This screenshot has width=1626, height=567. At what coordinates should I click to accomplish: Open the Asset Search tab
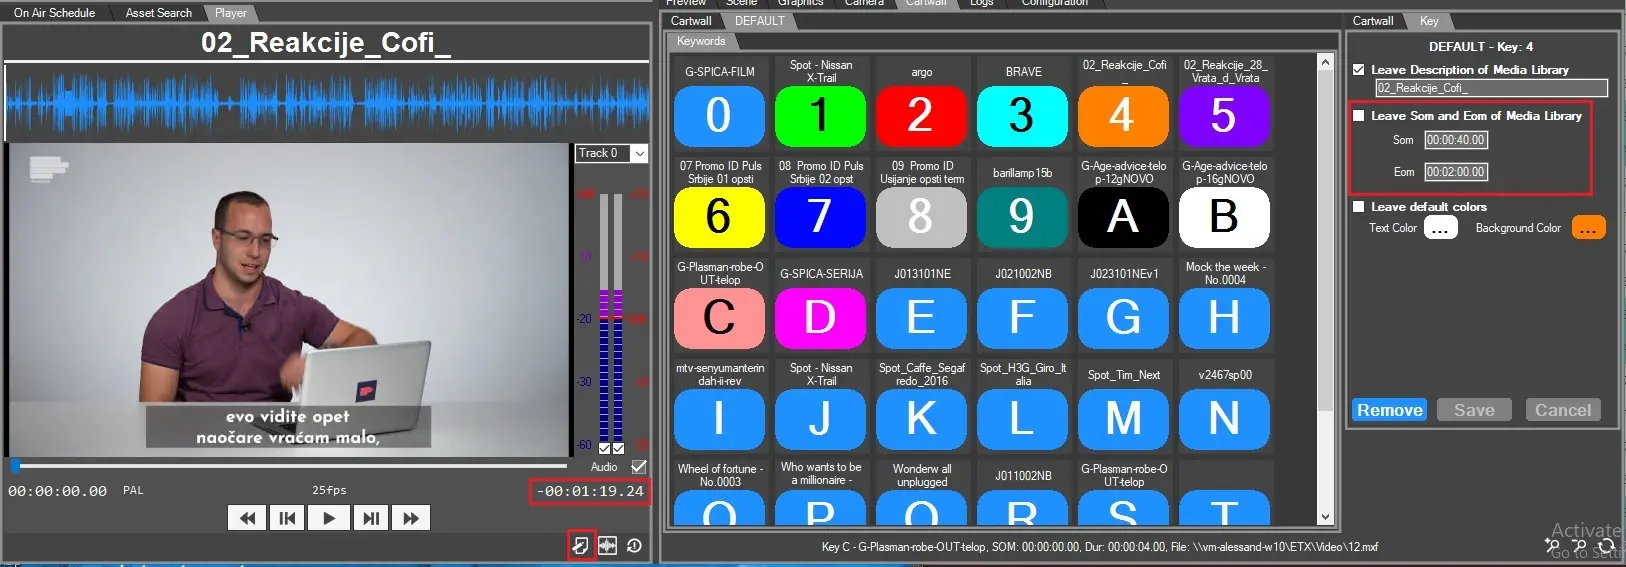pyautogui.click(x=158, y=13)
